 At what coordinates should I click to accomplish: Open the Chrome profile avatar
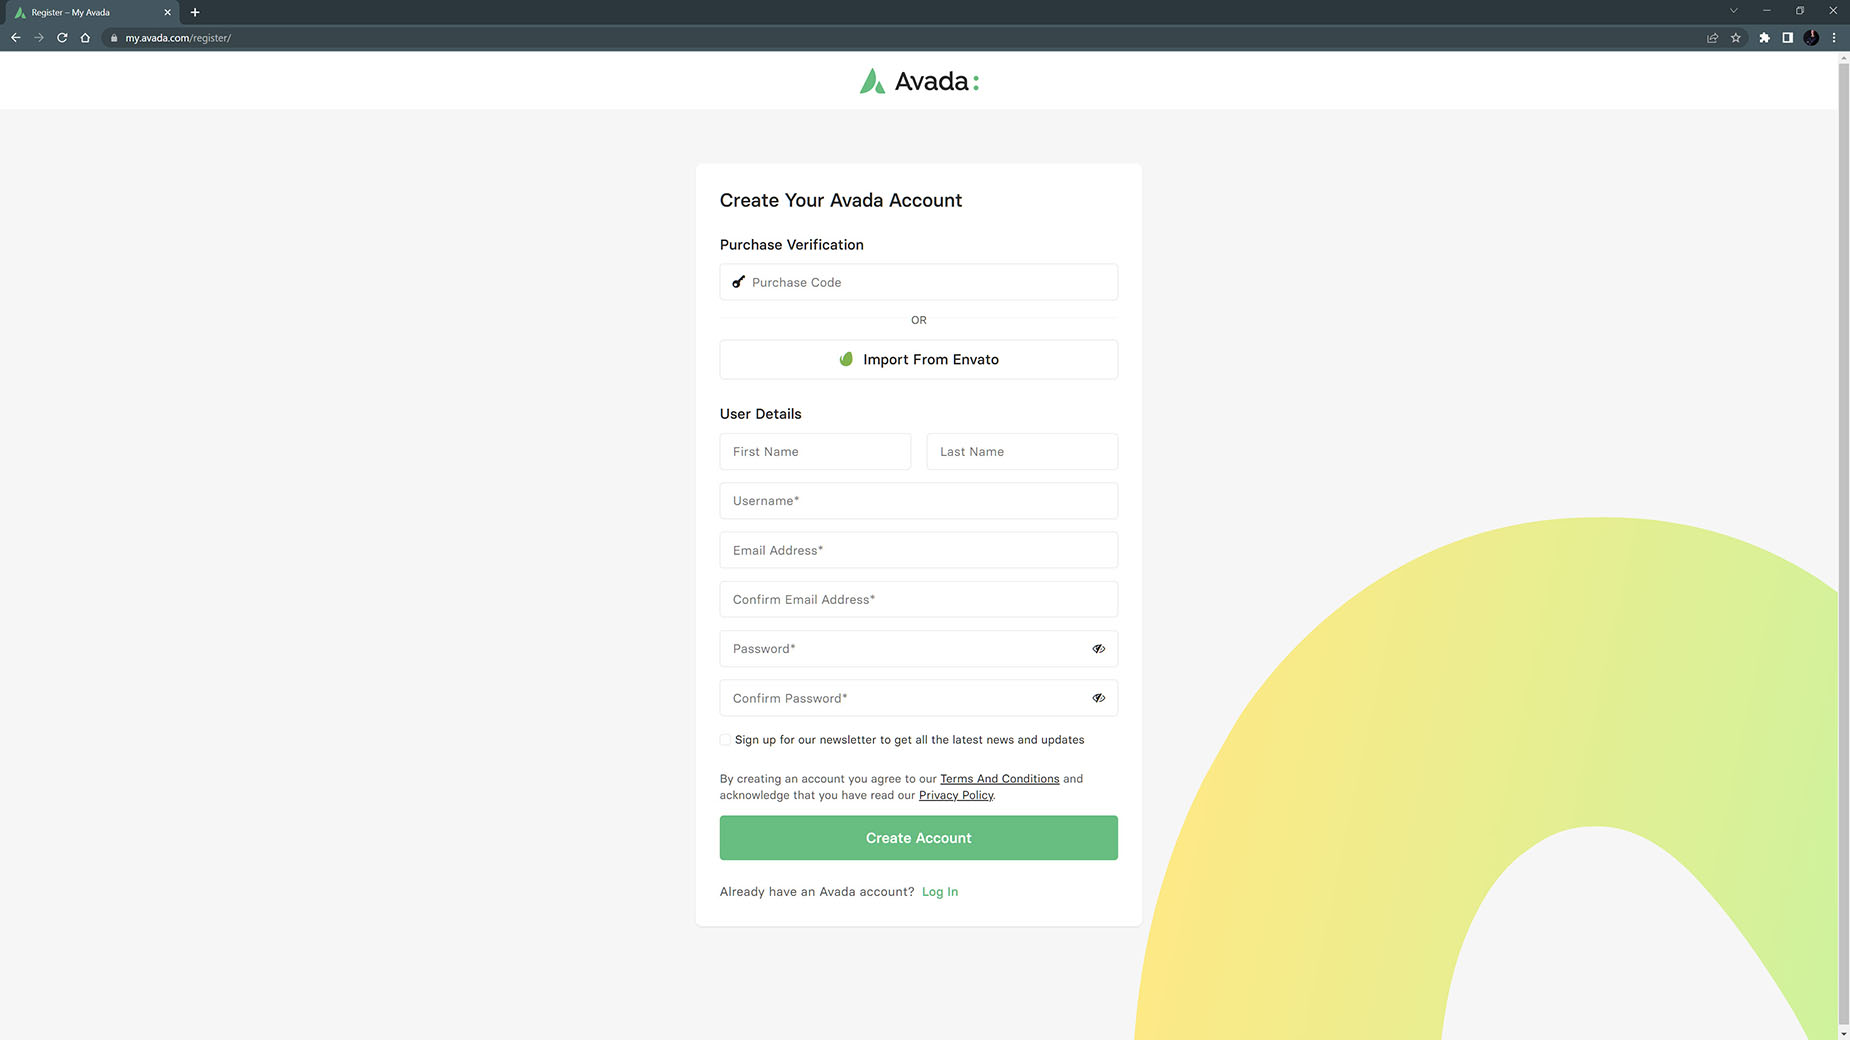click(x=1811, y=38)
